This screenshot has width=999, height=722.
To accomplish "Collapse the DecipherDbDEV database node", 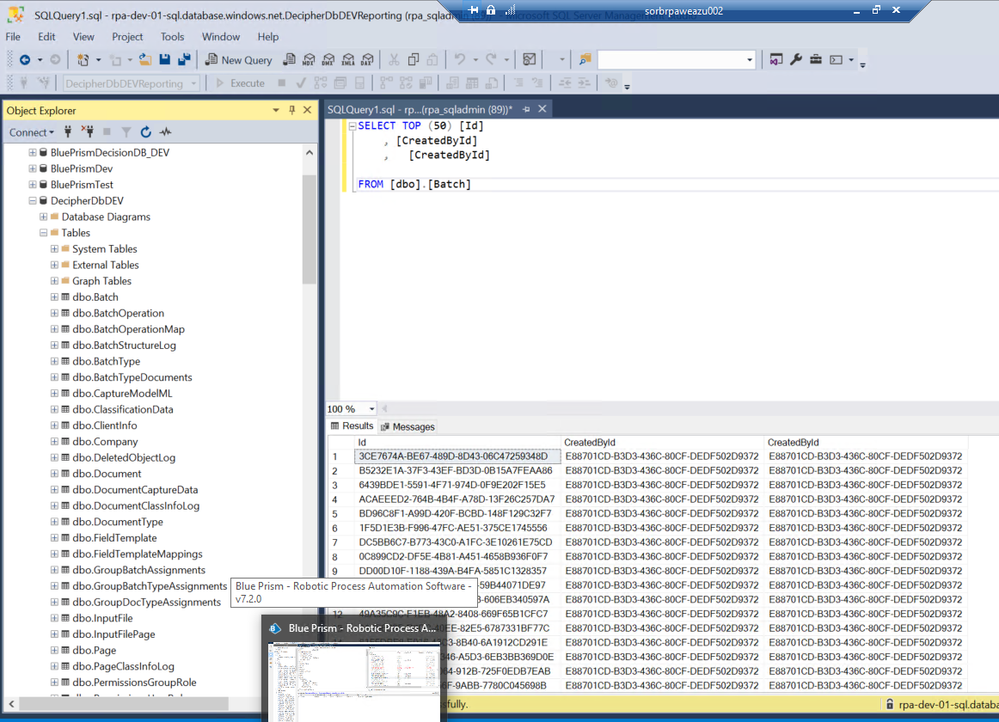I will pos(33,201).
